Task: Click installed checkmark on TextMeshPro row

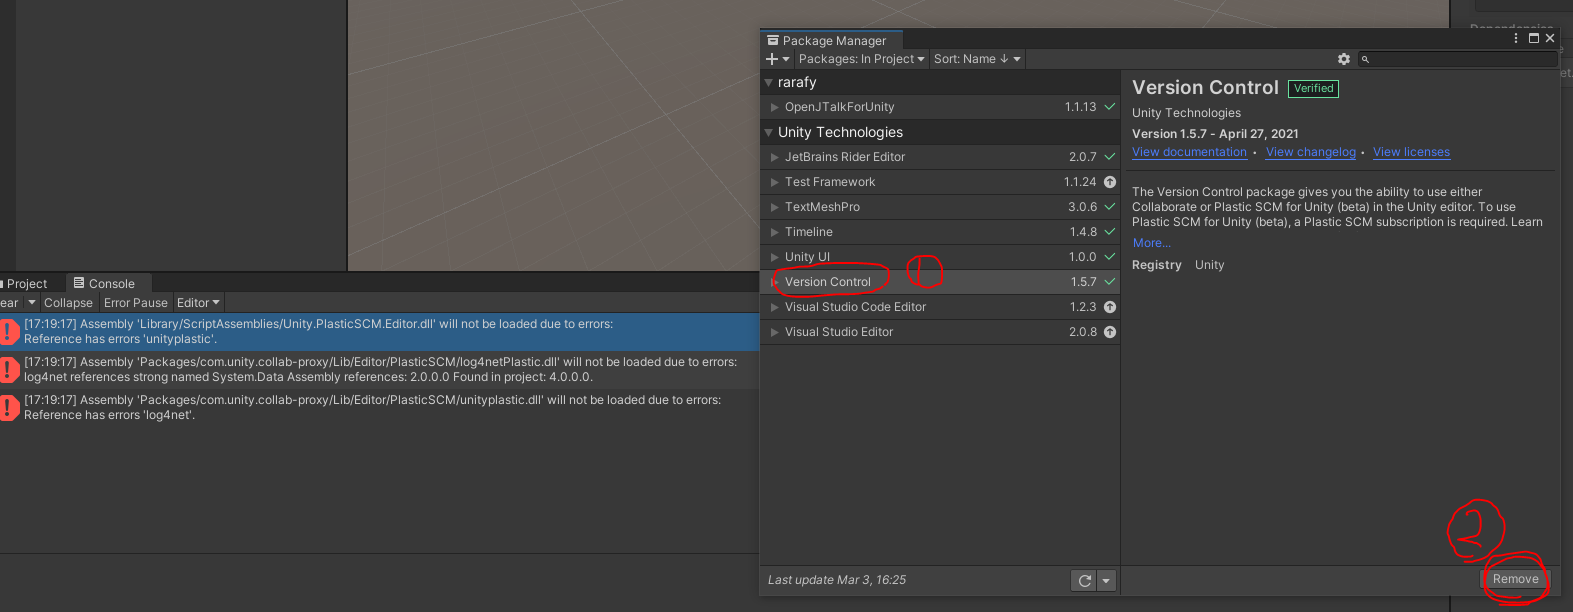Action: tap(1110, 207)
